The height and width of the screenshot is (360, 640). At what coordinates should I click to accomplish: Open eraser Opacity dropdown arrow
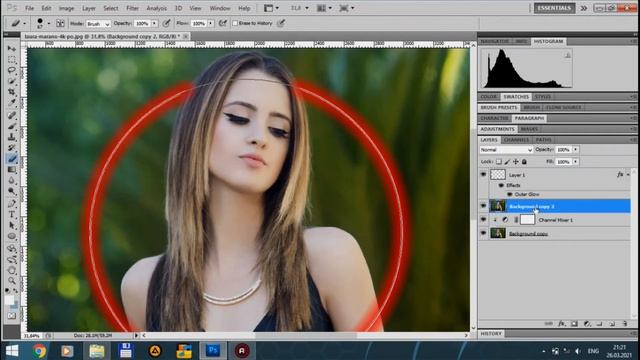[x=154, y=24]
